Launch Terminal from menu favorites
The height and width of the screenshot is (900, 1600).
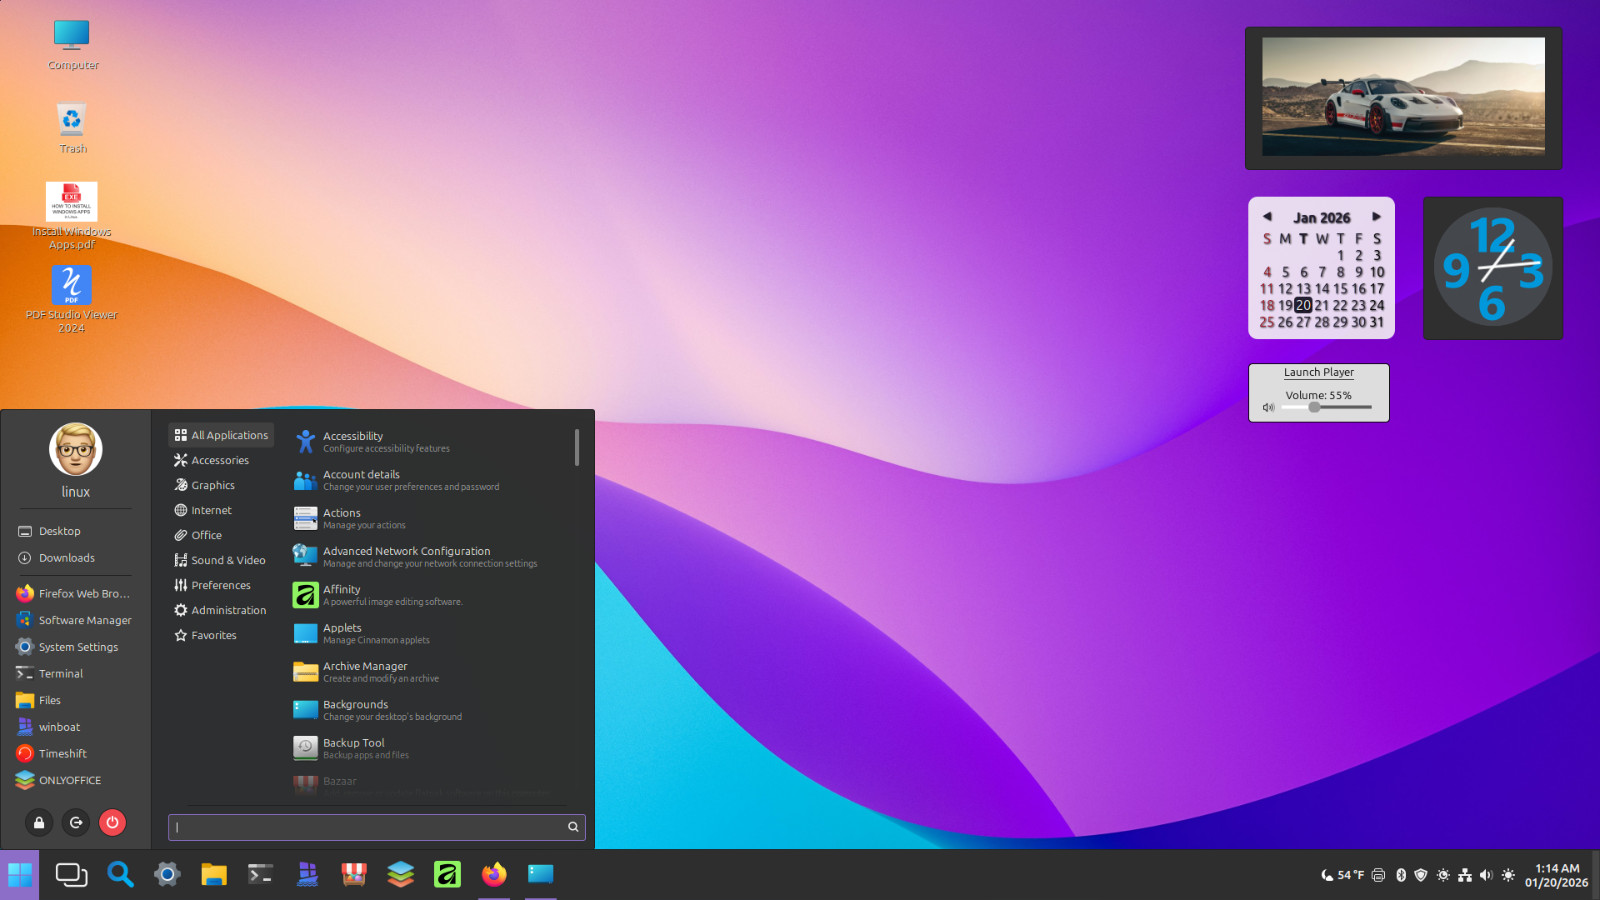[74, 674]
